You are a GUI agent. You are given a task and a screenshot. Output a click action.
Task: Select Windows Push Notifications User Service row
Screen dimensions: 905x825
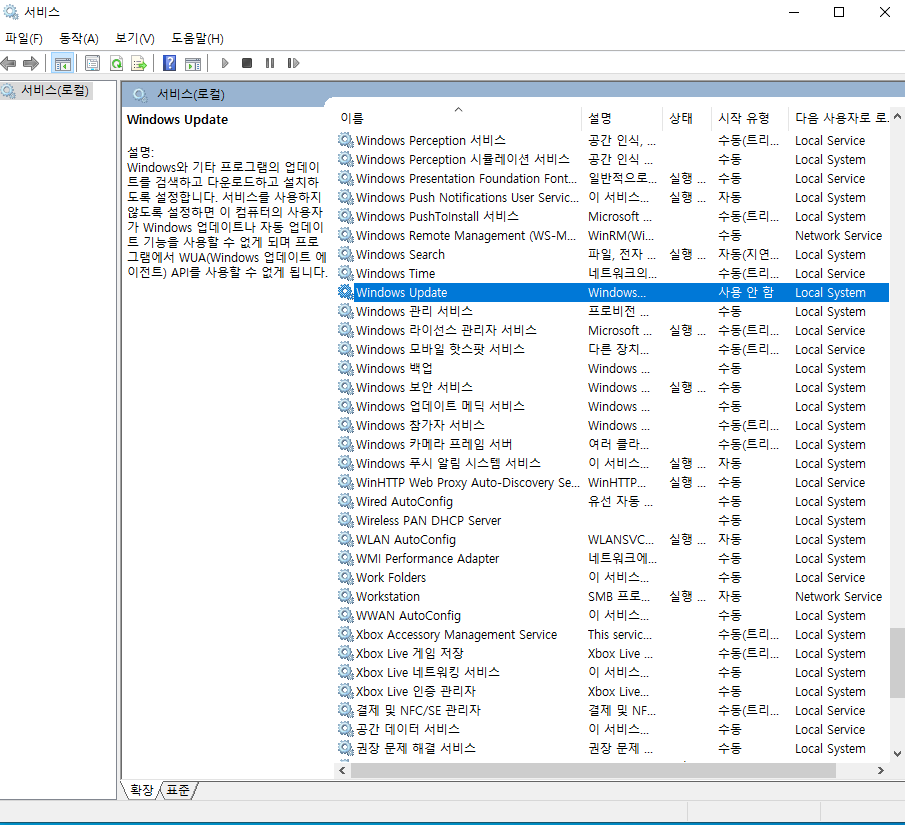[612, 197]
